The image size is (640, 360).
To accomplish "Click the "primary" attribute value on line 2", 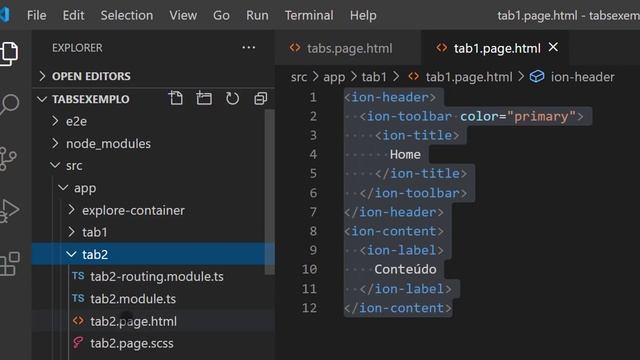I will pyautogui.click(x=541, y=116).
